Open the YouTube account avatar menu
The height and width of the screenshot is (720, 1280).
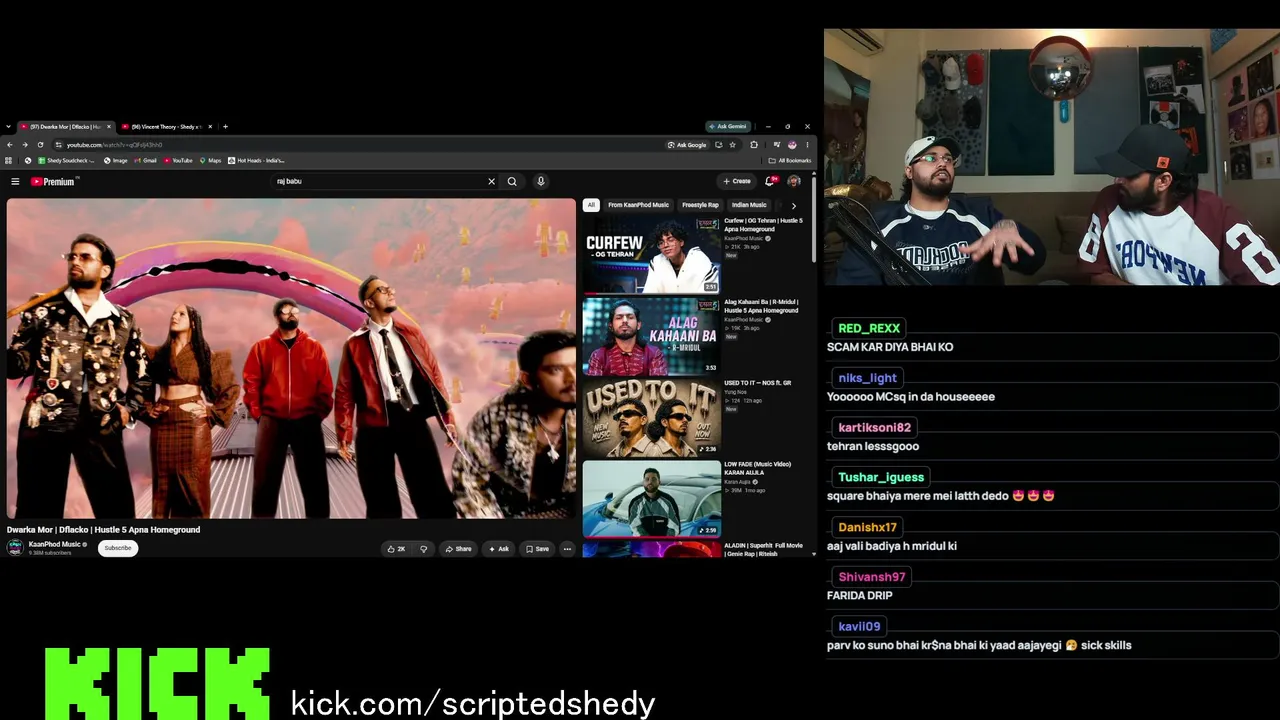coord(794,181)
